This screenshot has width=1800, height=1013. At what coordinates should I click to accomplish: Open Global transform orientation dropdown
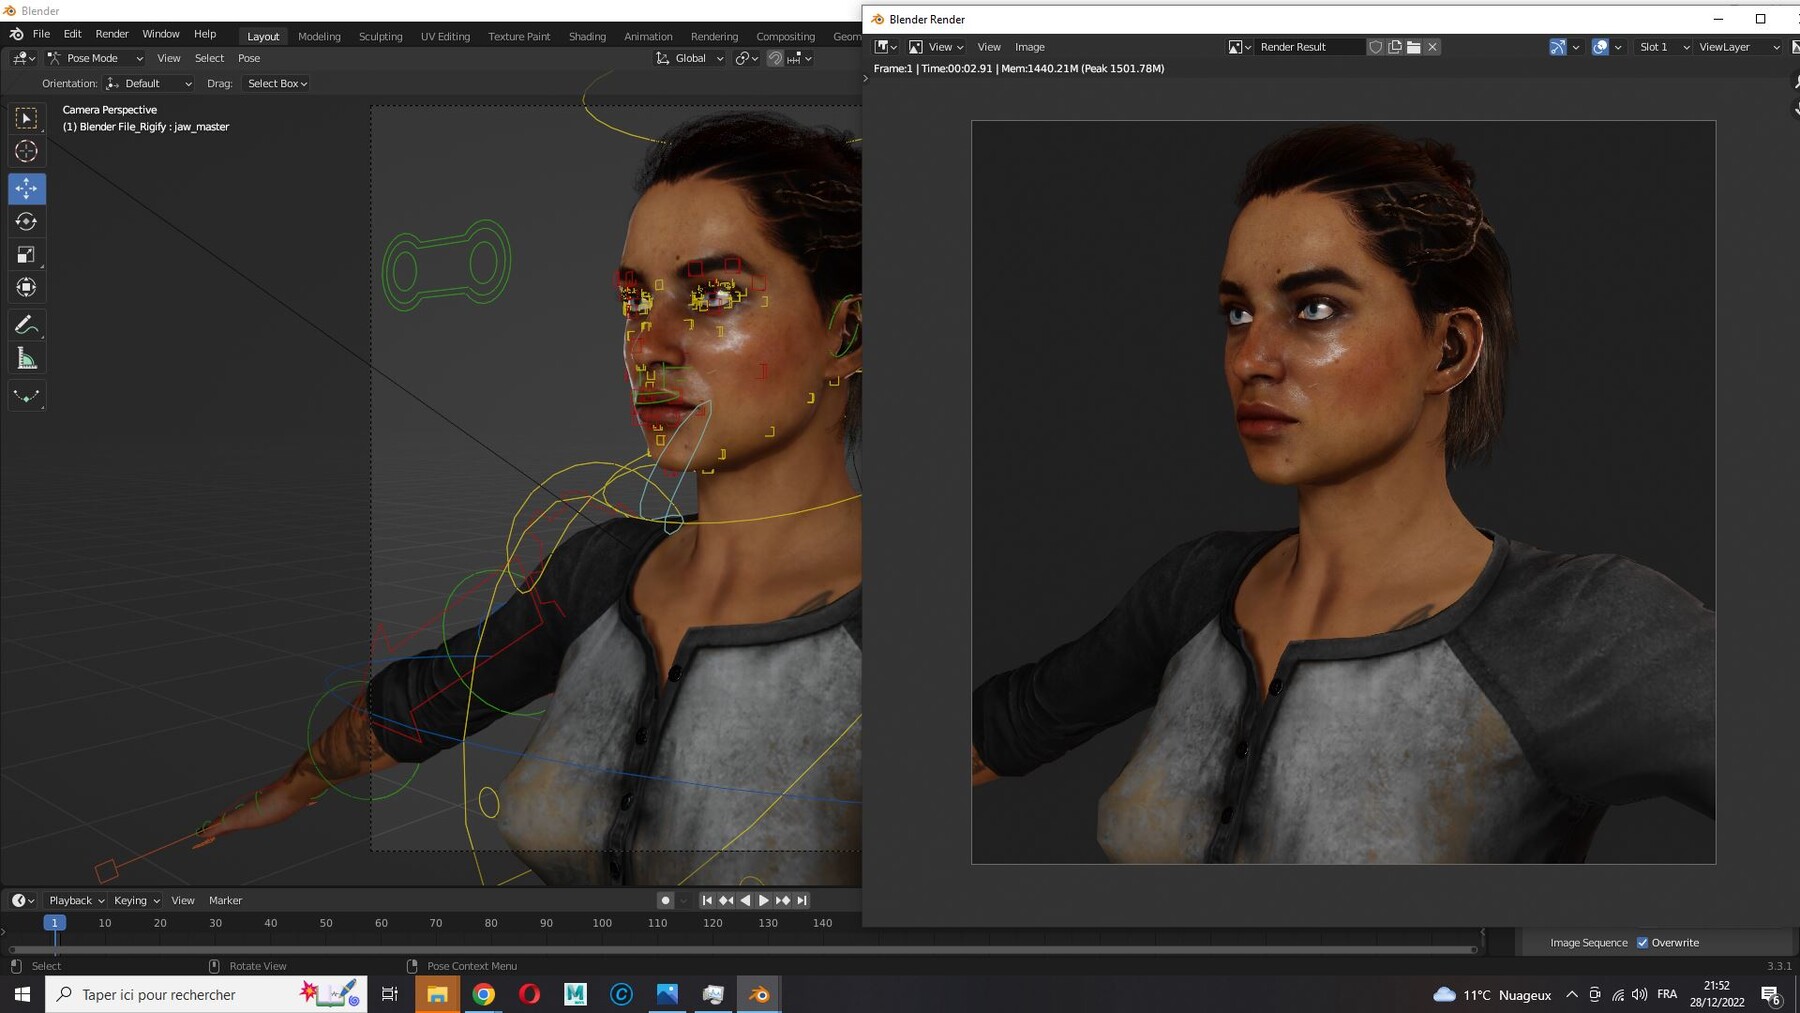click(690, 58)
